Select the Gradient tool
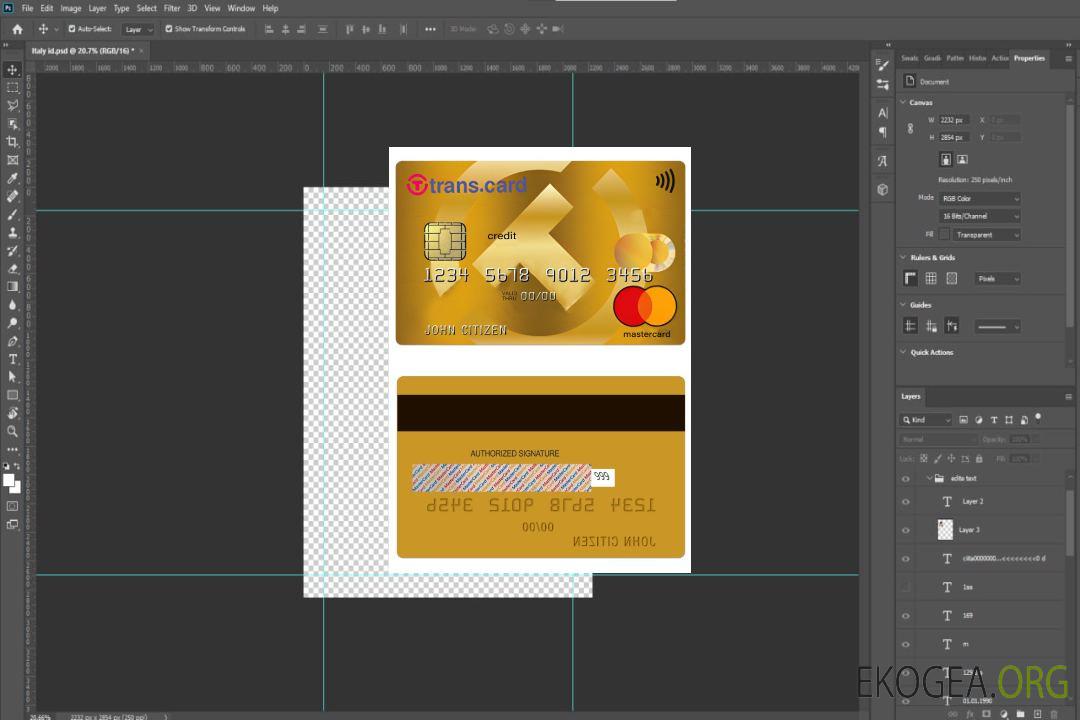This screenshot has height=720, width=1080. click(x=12, y=287)
